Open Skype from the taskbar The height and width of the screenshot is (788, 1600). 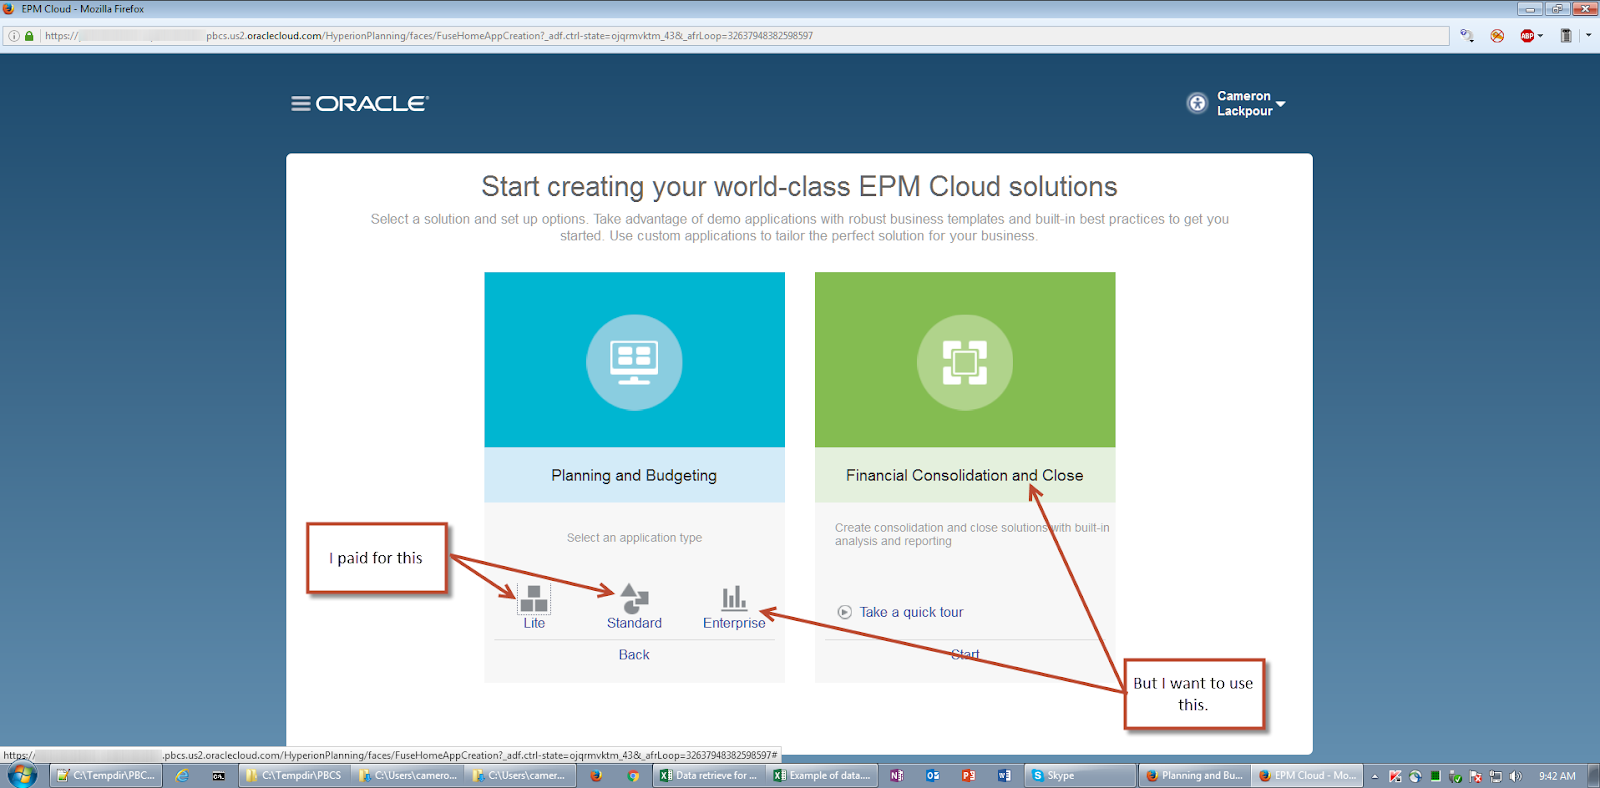tap(1081, 775)
